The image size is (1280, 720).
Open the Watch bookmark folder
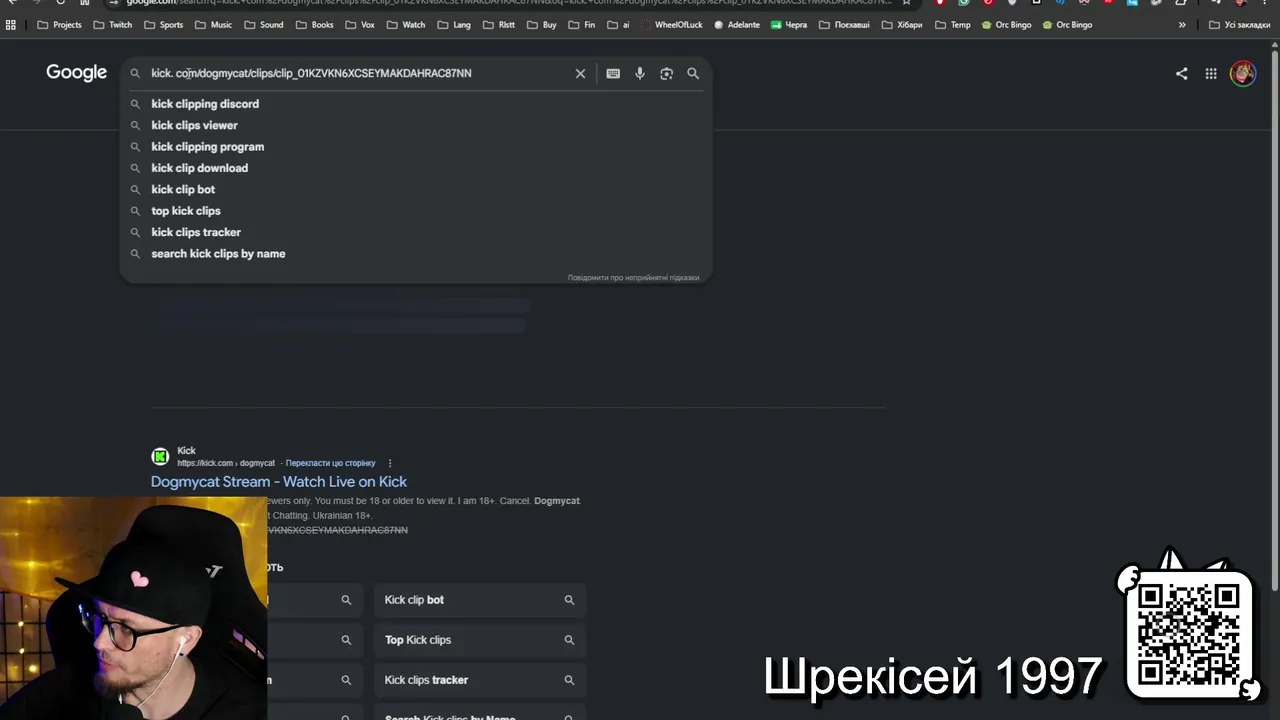406,25
